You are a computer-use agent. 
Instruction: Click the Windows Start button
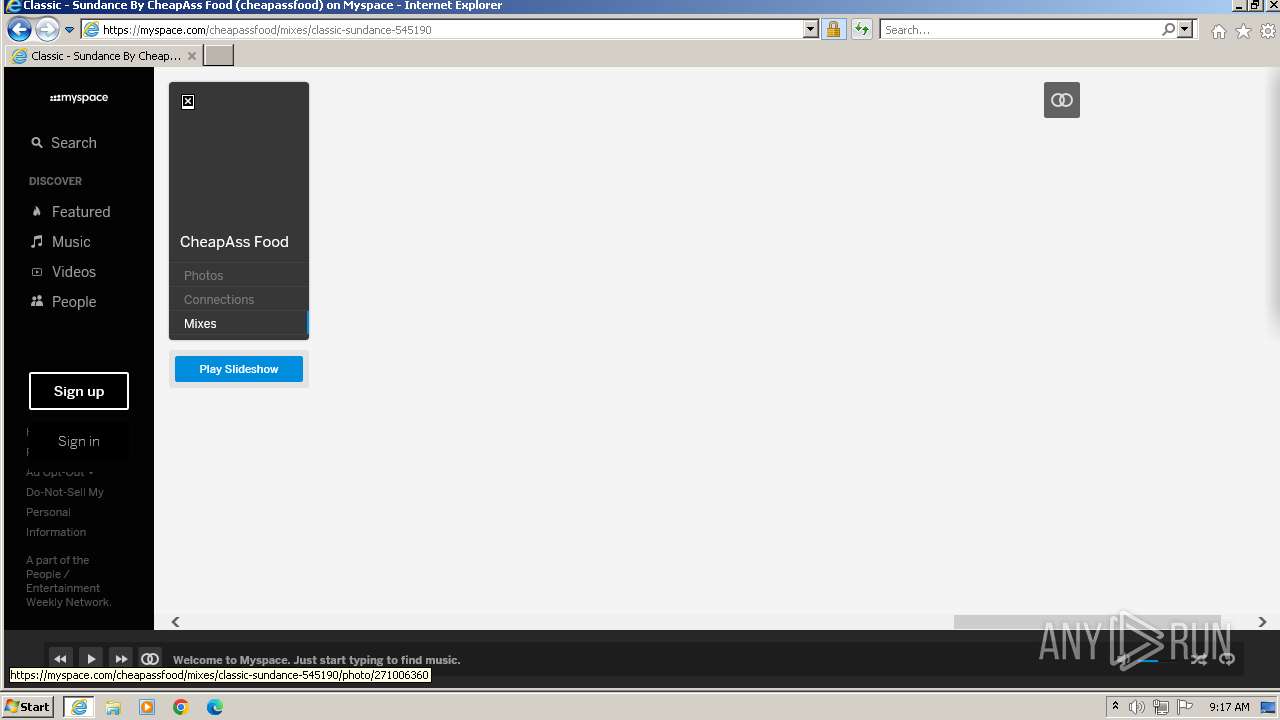click(28, 706)
